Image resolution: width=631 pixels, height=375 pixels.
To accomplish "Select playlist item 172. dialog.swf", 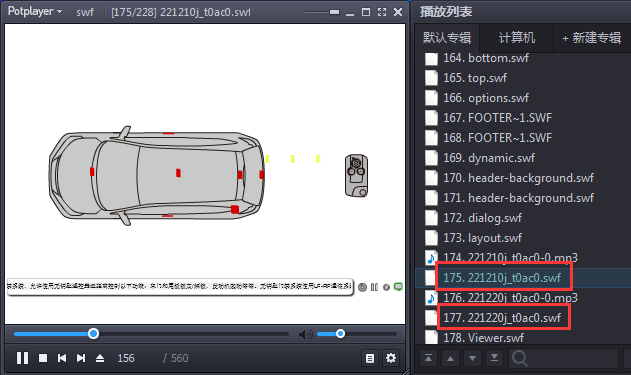I will [483, 218].
